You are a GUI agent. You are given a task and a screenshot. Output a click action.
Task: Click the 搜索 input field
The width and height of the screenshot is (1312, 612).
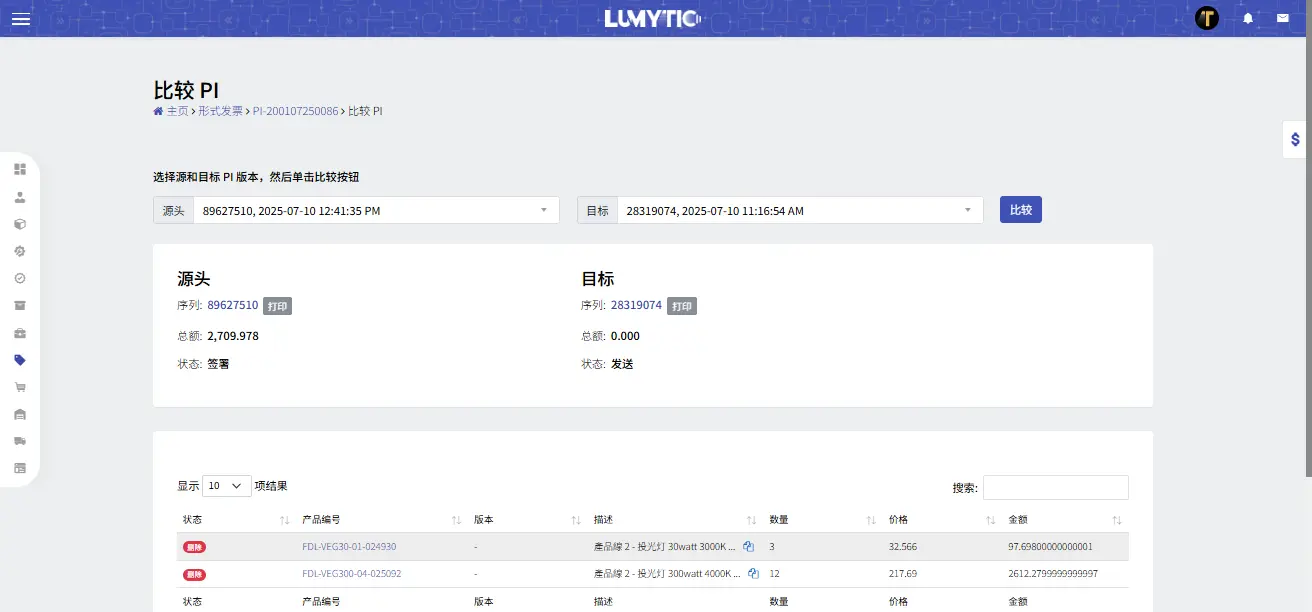click(x=1055, y=487)
